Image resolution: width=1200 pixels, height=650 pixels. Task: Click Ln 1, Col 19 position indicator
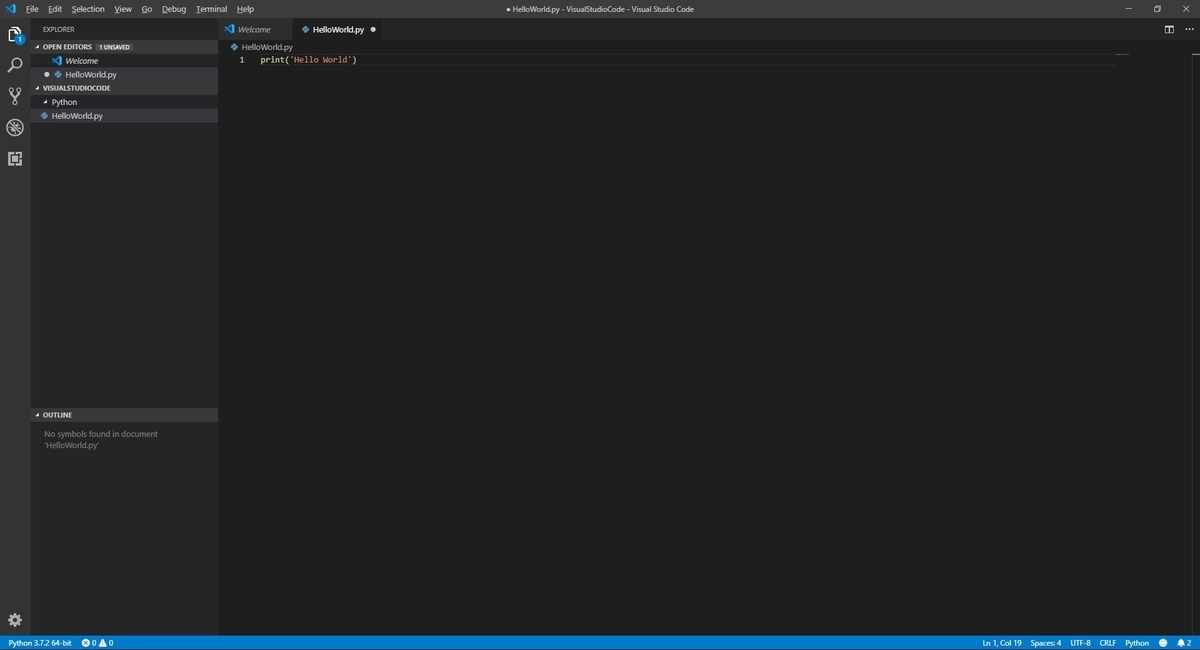tap(1002, 643)
